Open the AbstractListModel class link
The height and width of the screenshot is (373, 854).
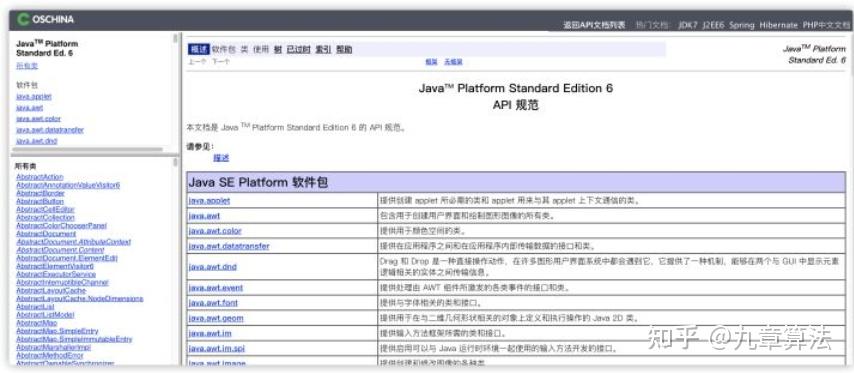pyautogui.click(x=45, y=315)
